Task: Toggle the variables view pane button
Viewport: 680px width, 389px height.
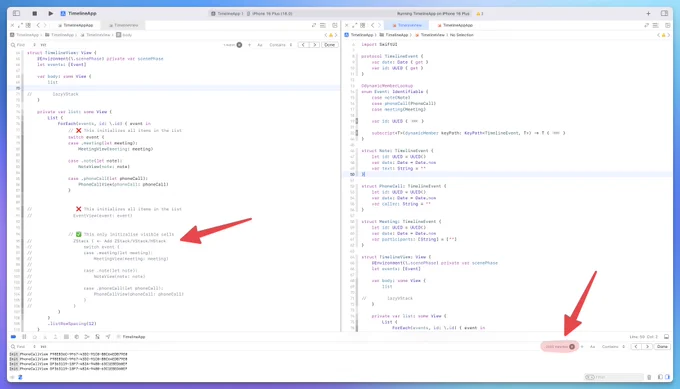Action: tap(660, 377)
